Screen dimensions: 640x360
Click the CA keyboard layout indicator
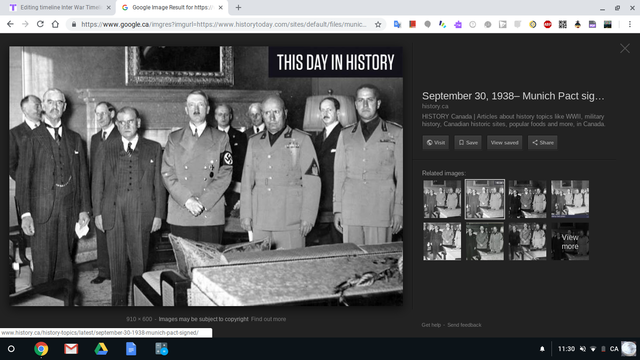(x=614, y=349)
